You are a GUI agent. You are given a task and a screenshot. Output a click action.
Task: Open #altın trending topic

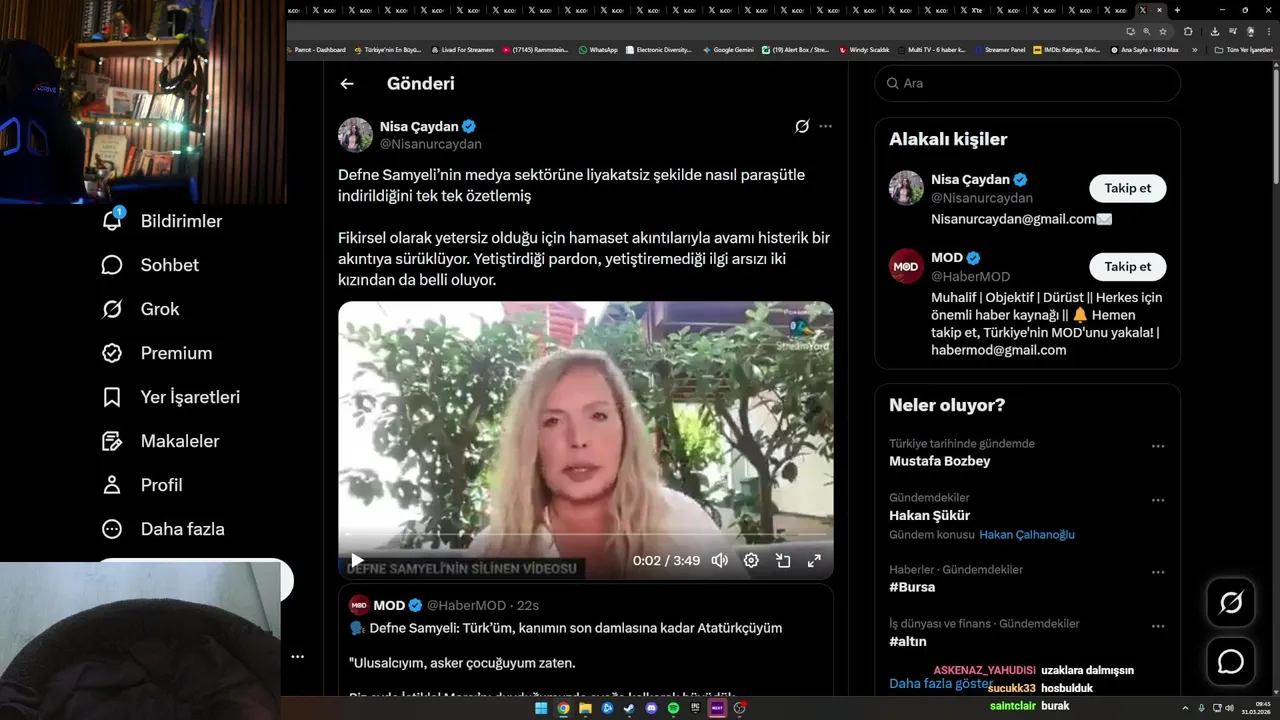908,642
